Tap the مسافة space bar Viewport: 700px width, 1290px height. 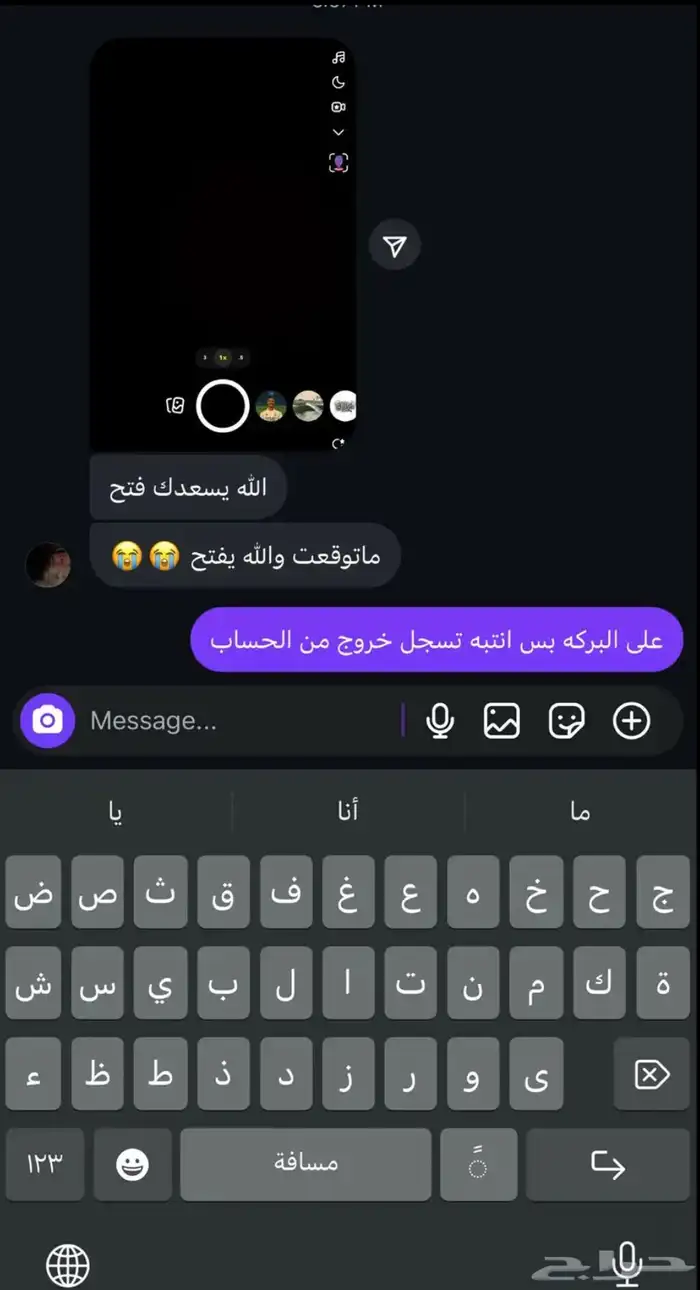306,1165
